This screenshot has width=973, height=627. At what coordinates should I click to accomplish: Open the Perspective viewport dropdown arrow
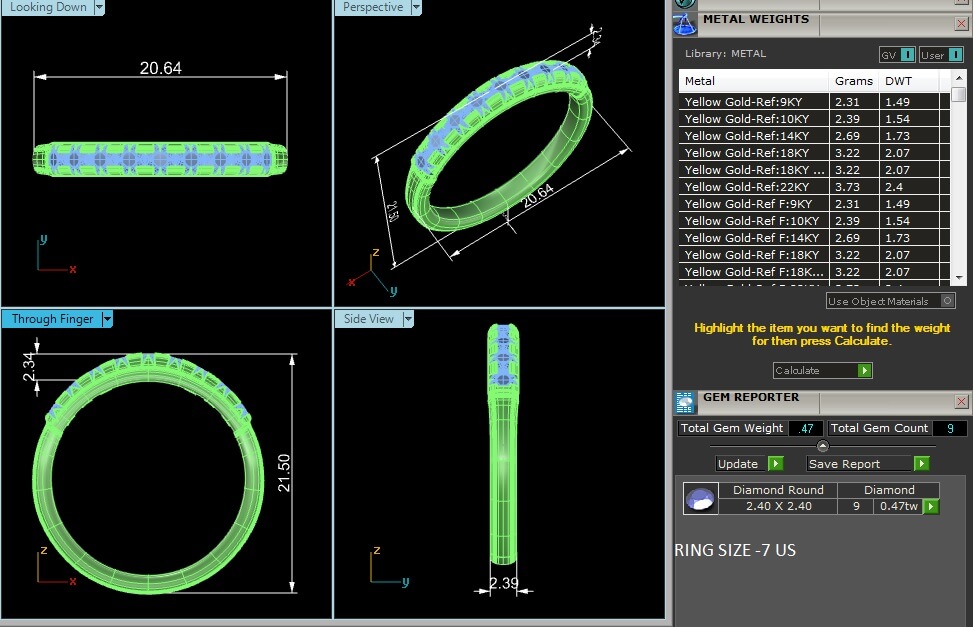coord(414,7)
